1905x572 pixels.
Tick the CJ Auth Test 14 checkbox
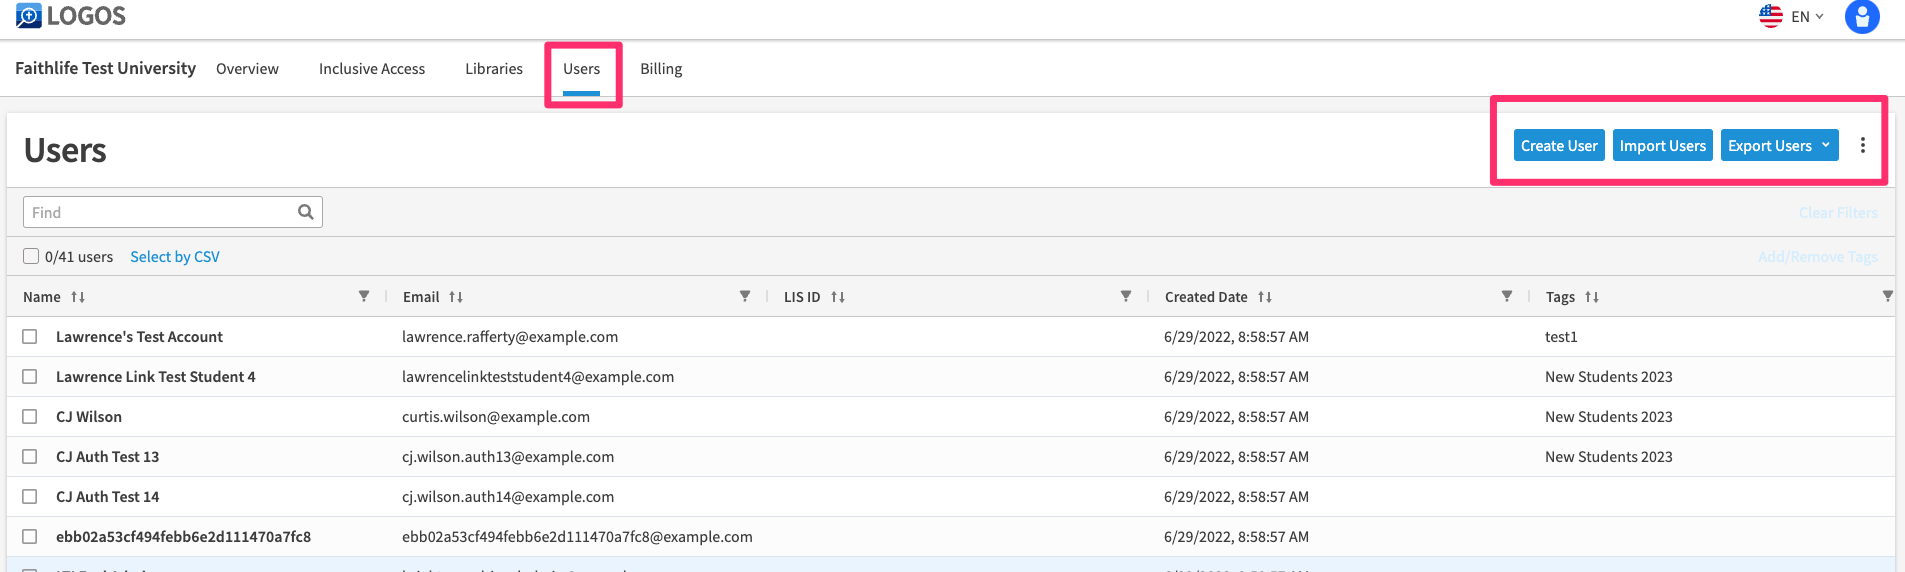coord(30,497)
